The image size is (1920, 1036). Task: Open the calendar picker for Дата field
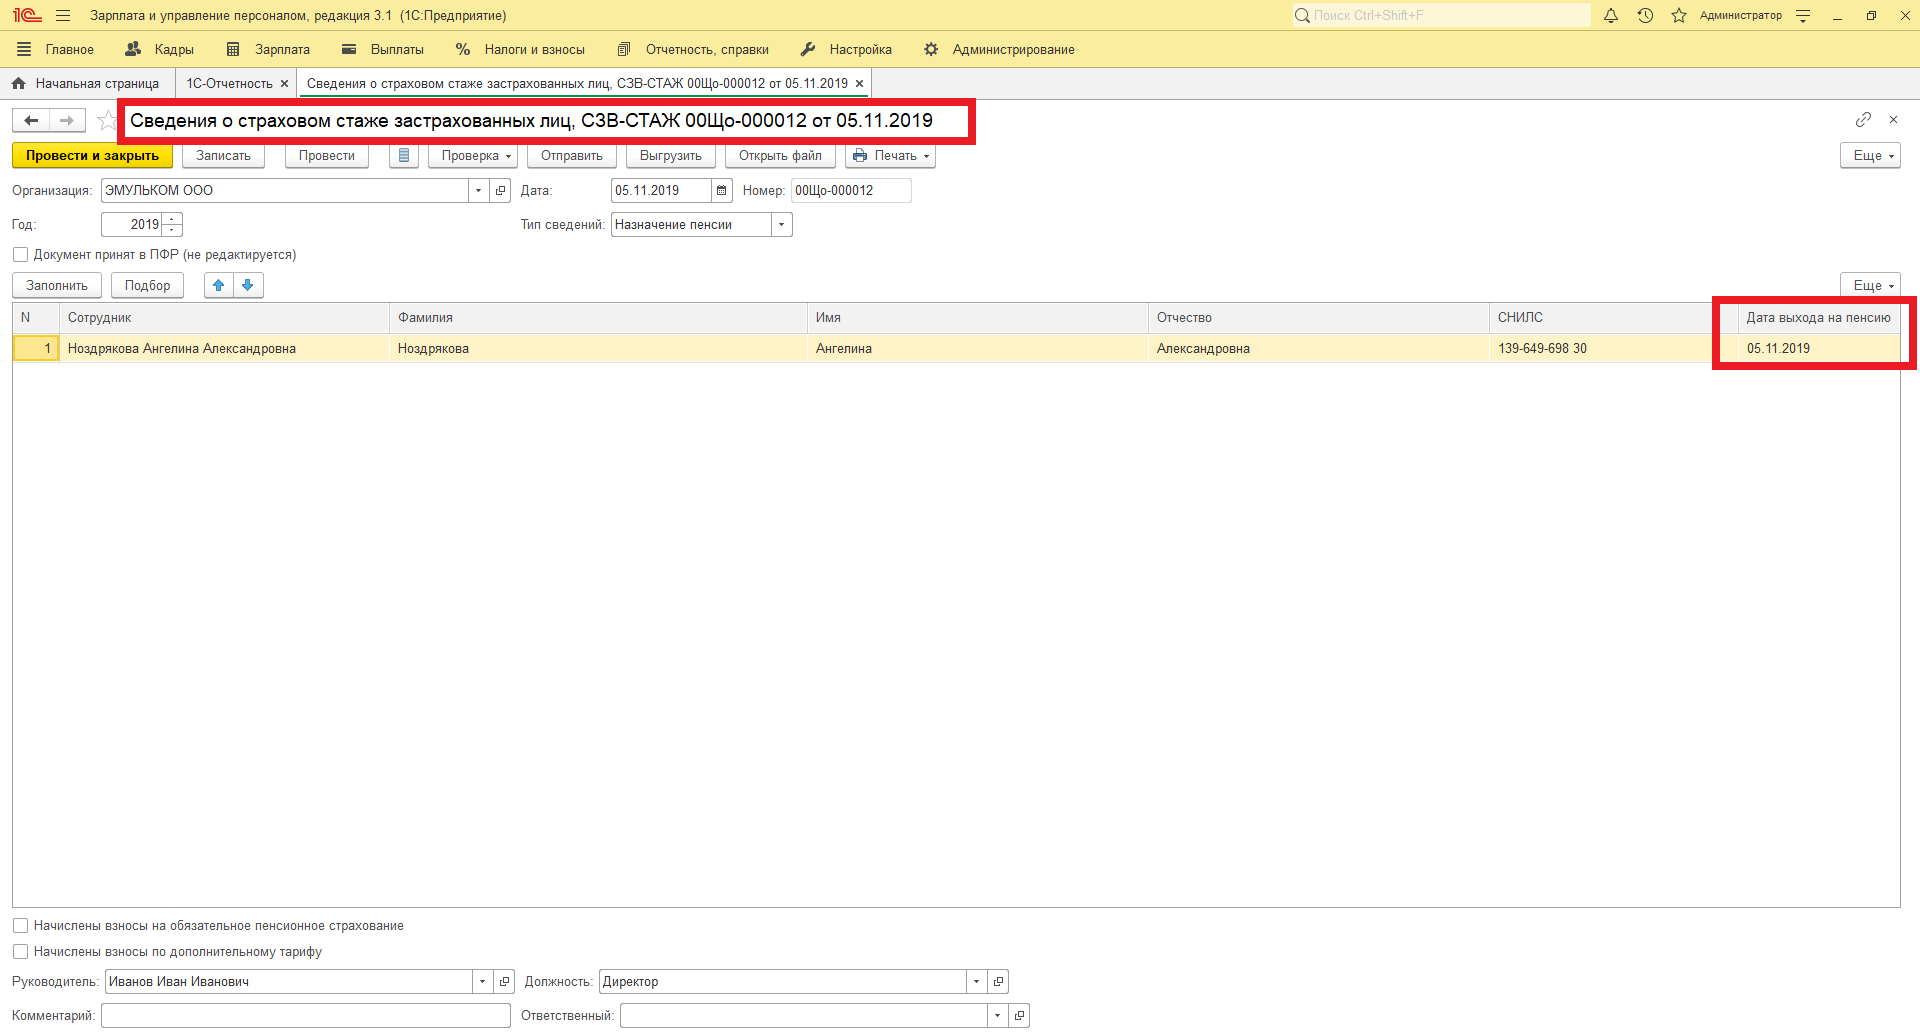[721, 191]
